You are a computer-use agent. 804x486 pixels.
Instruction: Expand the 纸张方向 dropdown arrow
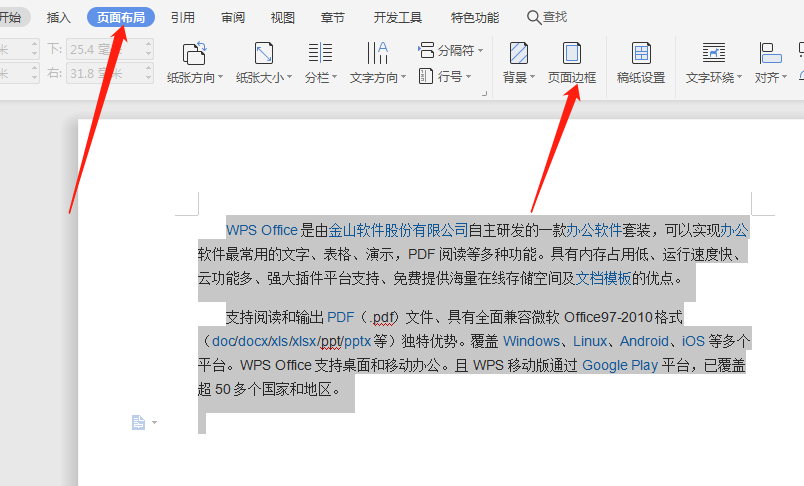(x=220, y=77)
